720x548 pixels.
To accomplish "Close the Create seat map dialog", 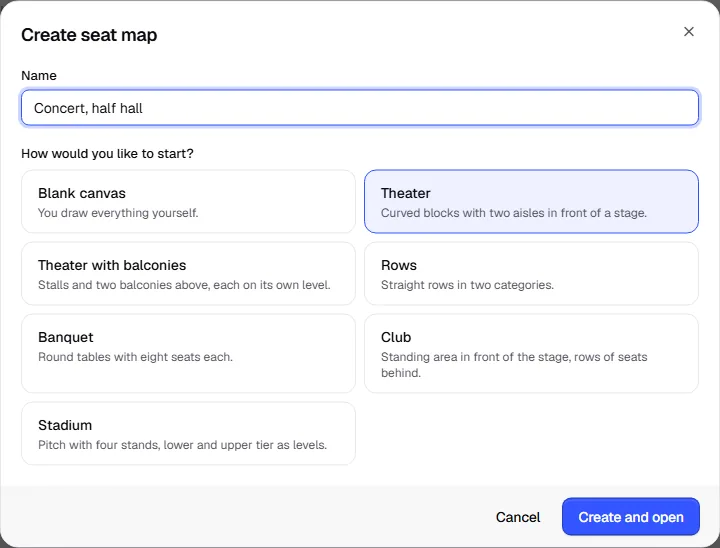I will 688,32.
